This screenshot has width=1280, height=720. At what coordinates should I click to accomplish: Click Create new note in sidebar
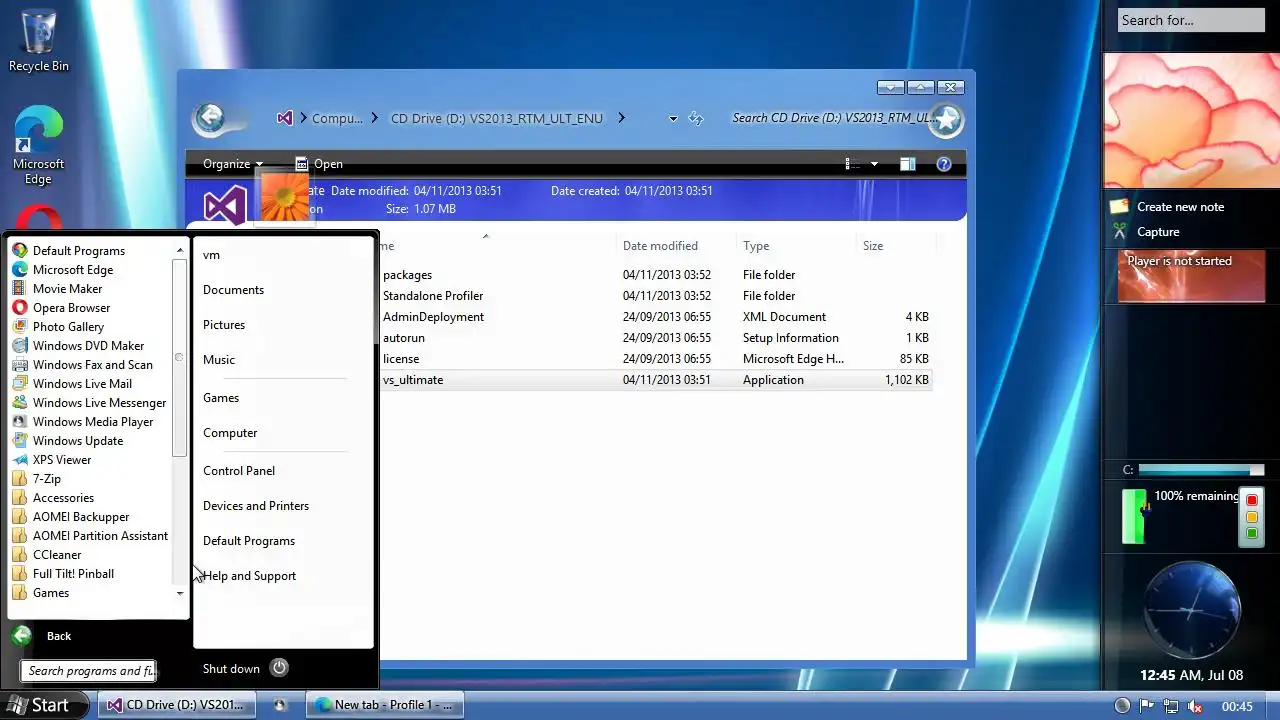(x=1180, y=206)
